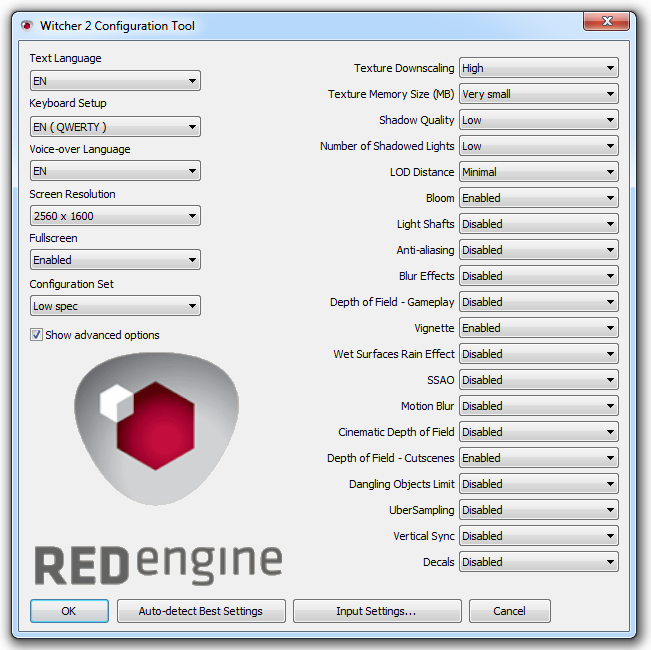Click the Witcher 2 title bar icon
Viewport: 651px width, 650px height.
tap(27, 26)
